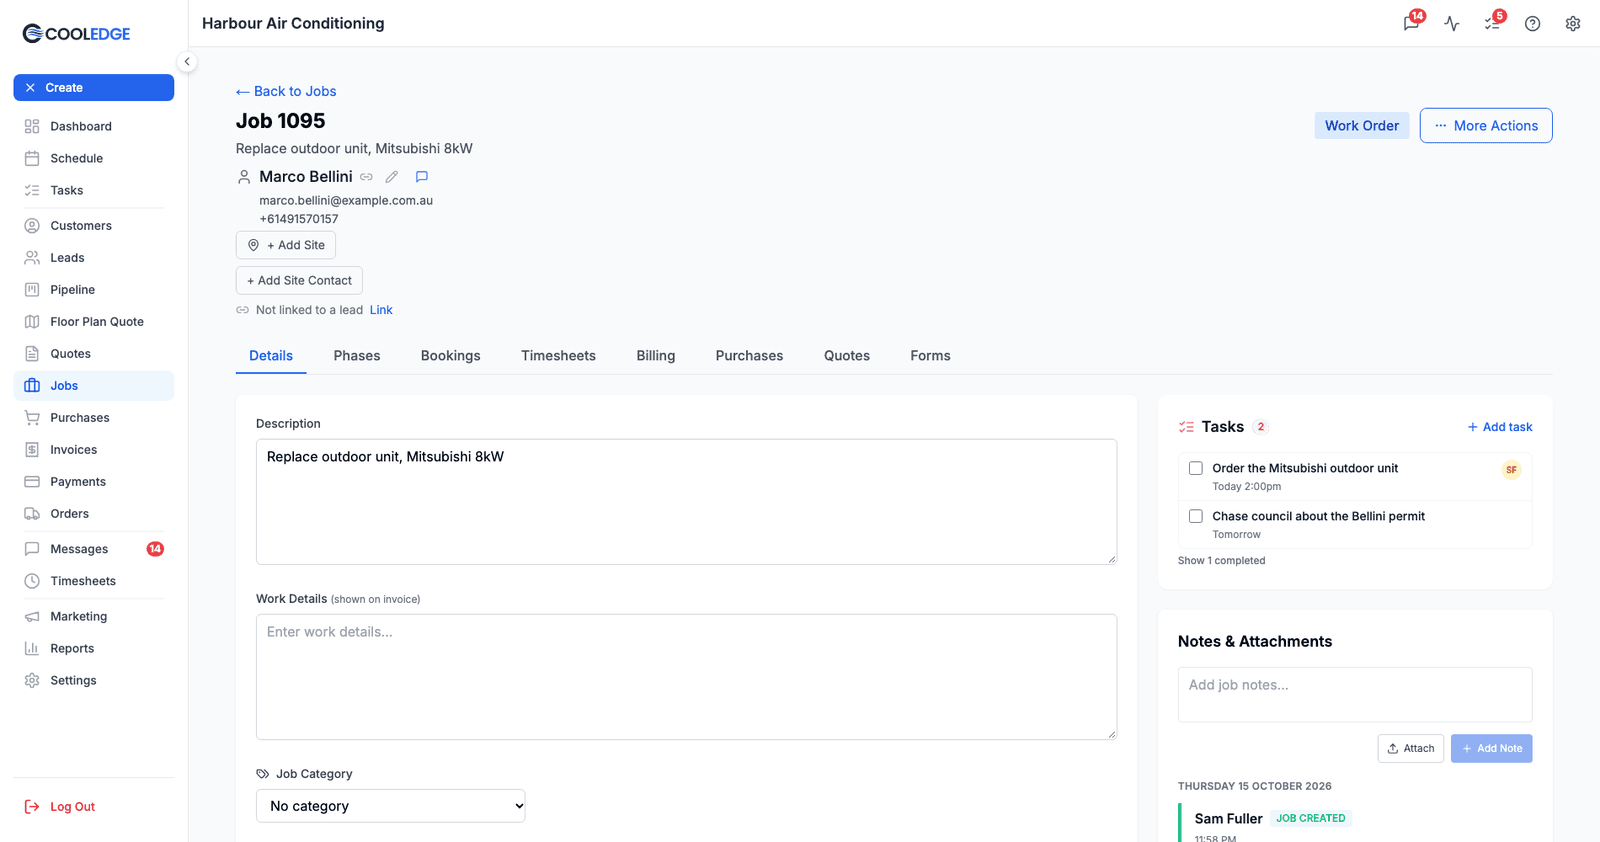The width and height of the screenshot is (1600, 842).
Task: Open Marketing in the sidebar
Action: point(94,617)
